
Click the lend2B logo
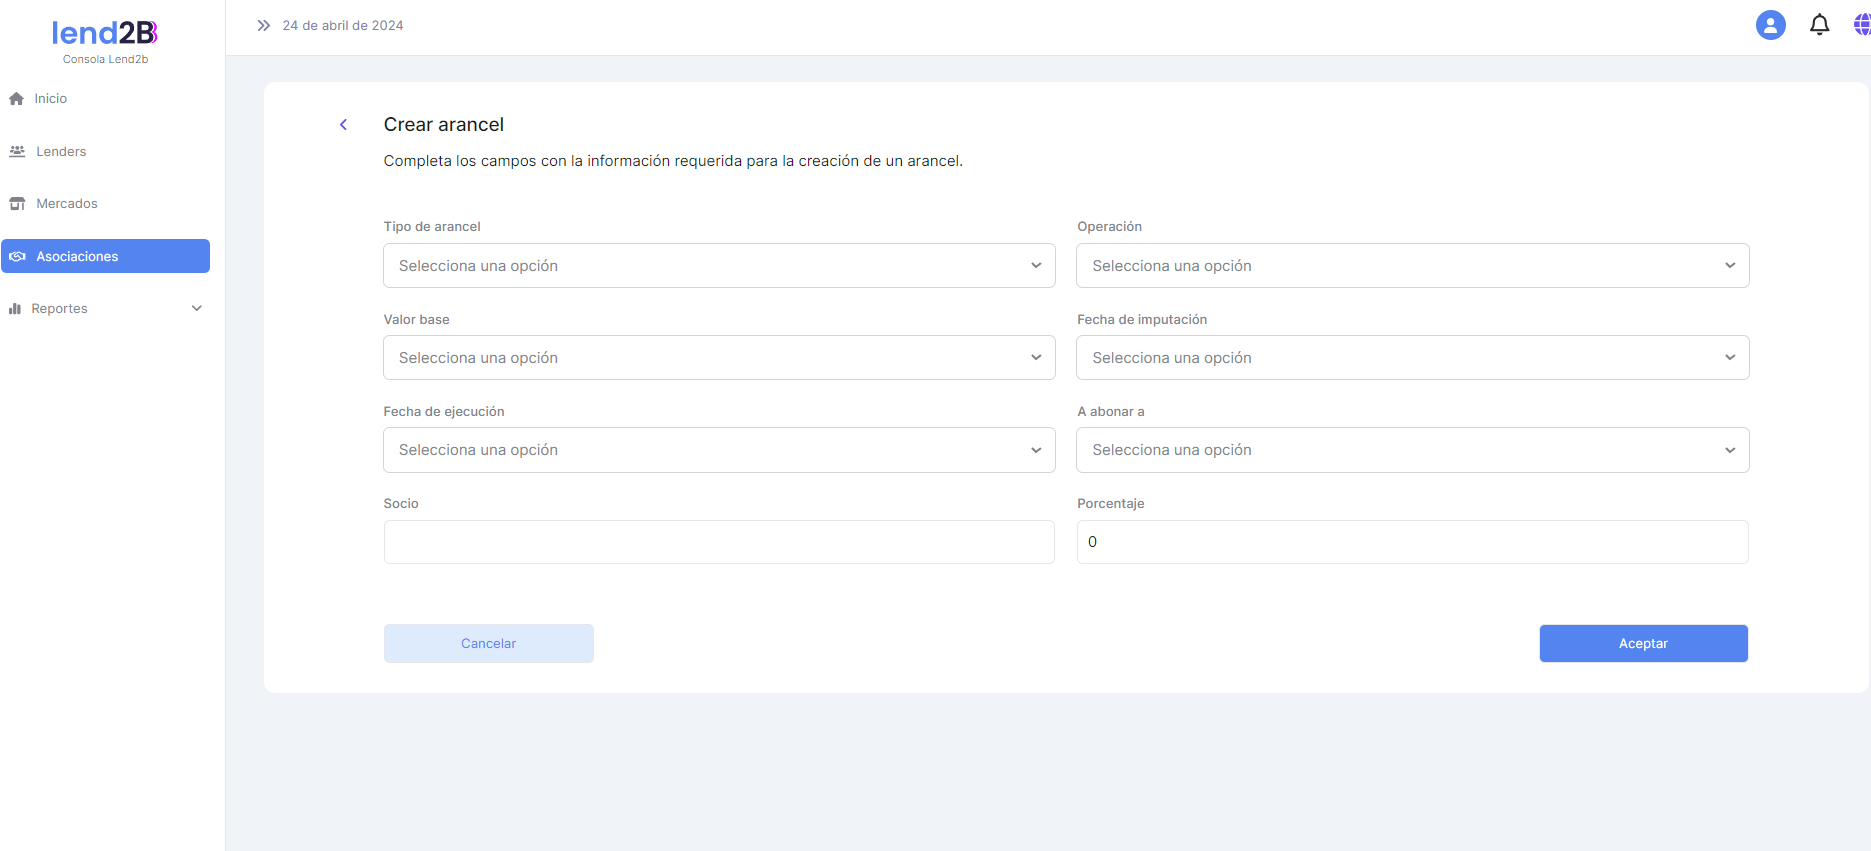pos(105,34)
